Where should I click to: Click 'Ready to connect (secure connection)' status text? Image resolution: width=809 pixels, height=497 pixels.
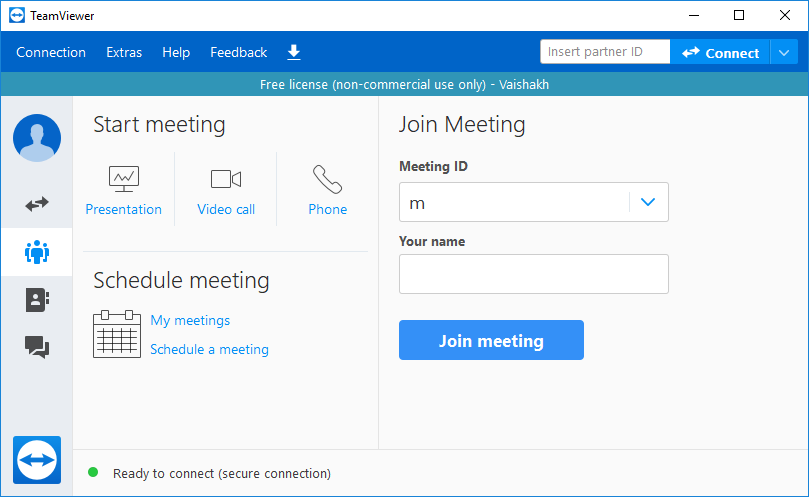tap(222, 473)
